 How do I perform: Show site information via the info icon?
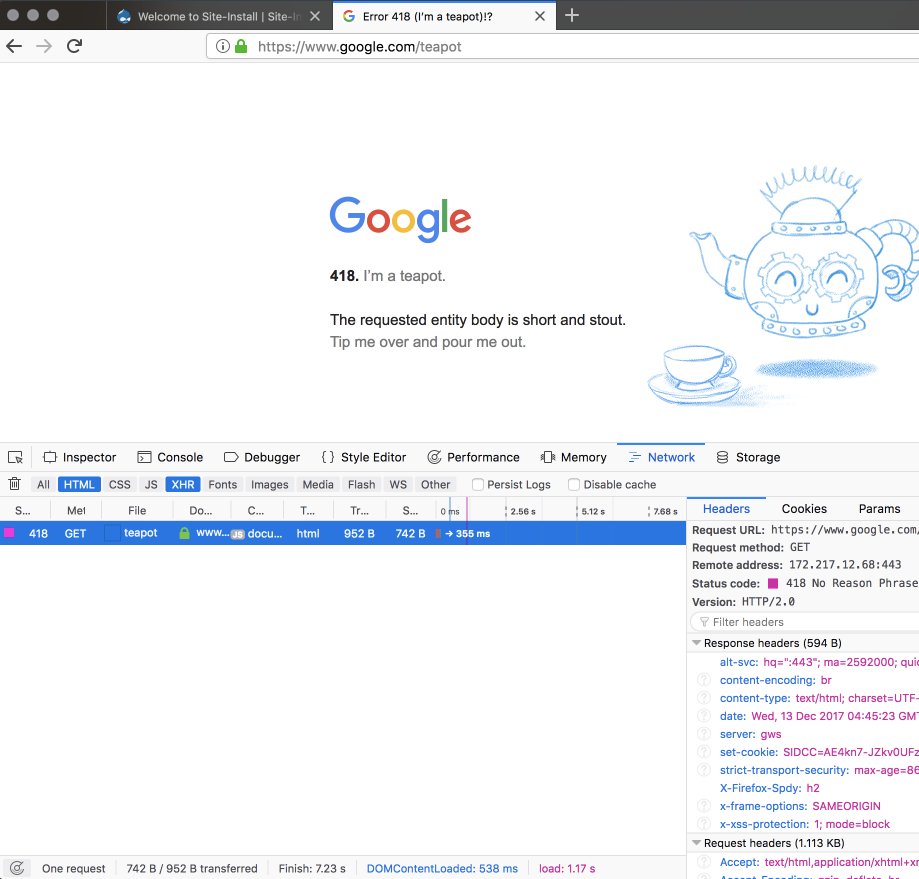click(223, 46)
